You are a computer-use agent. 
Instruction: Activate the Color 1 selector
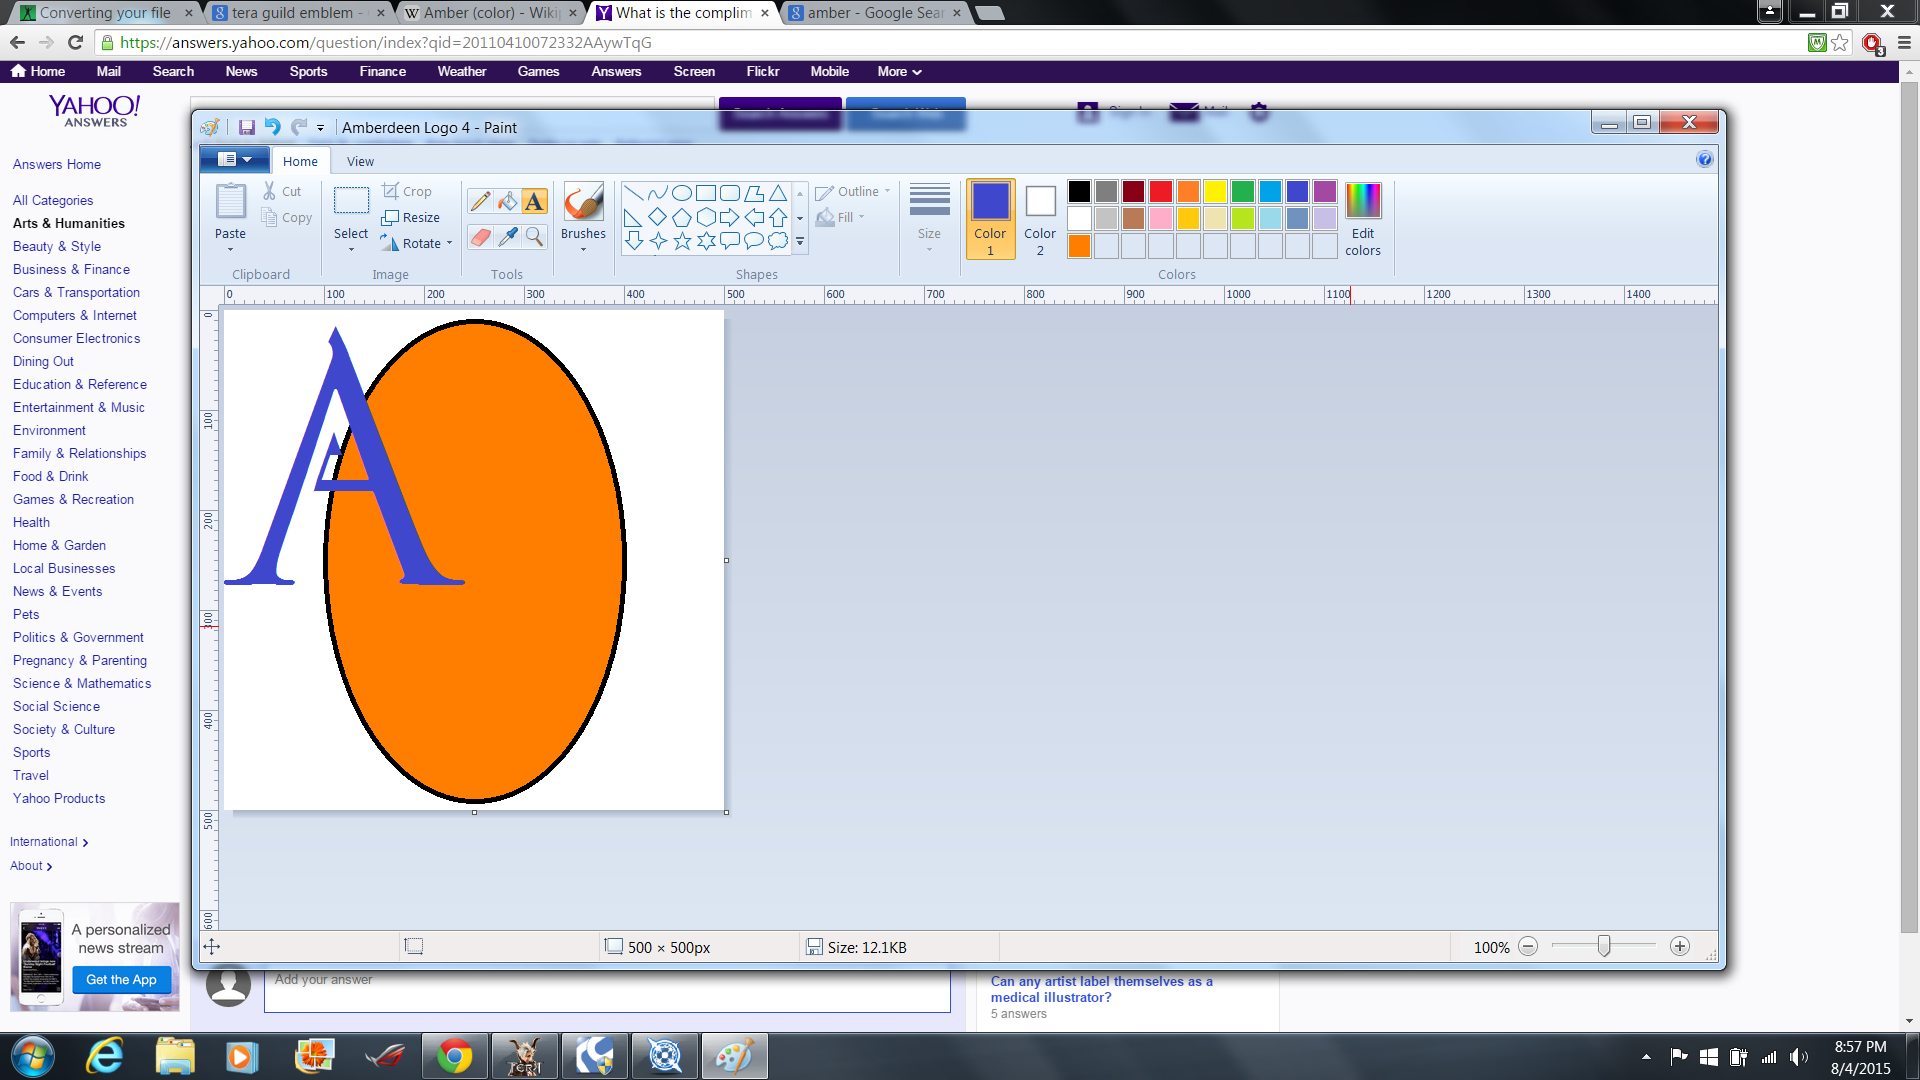pyautogui.click(x=990, y=218)
